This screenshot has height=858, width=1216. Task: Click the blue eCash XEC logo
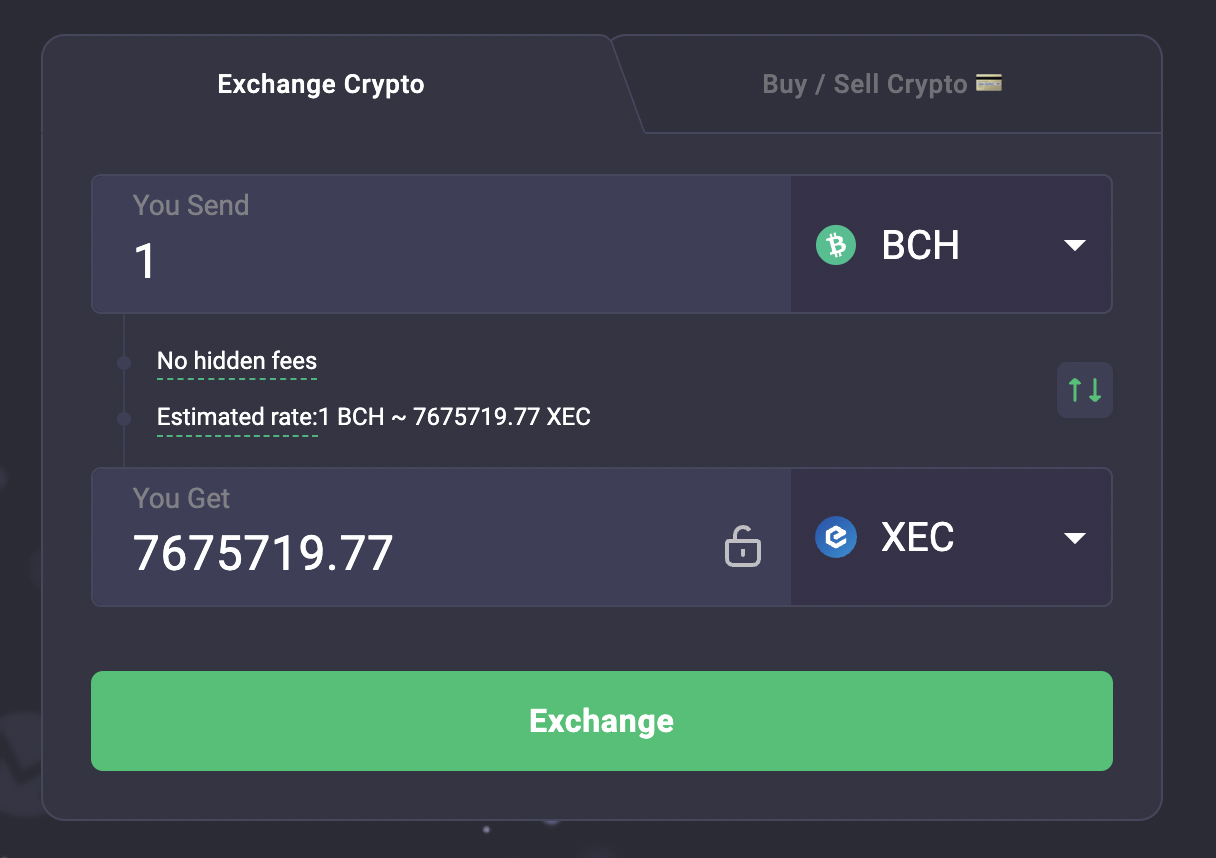point(835,538)
